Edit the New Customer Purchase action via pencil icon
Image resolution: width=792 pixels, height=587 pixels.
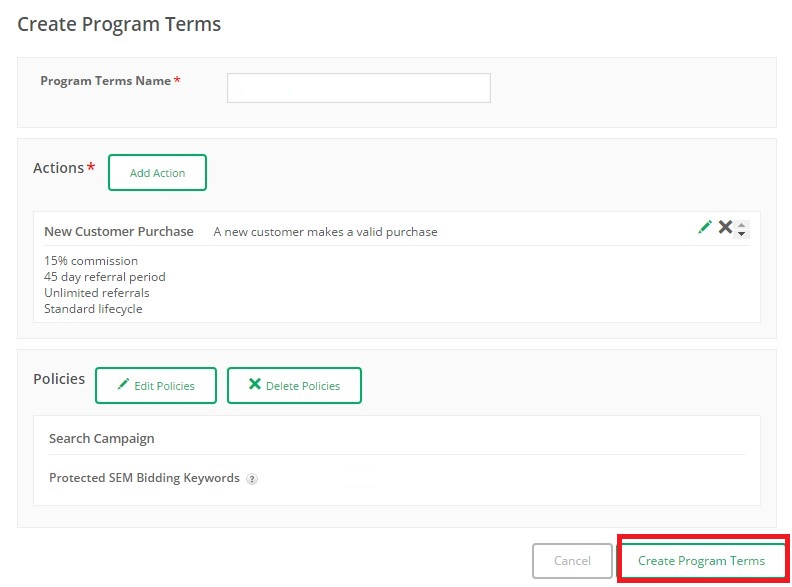(x=705, y=227)
